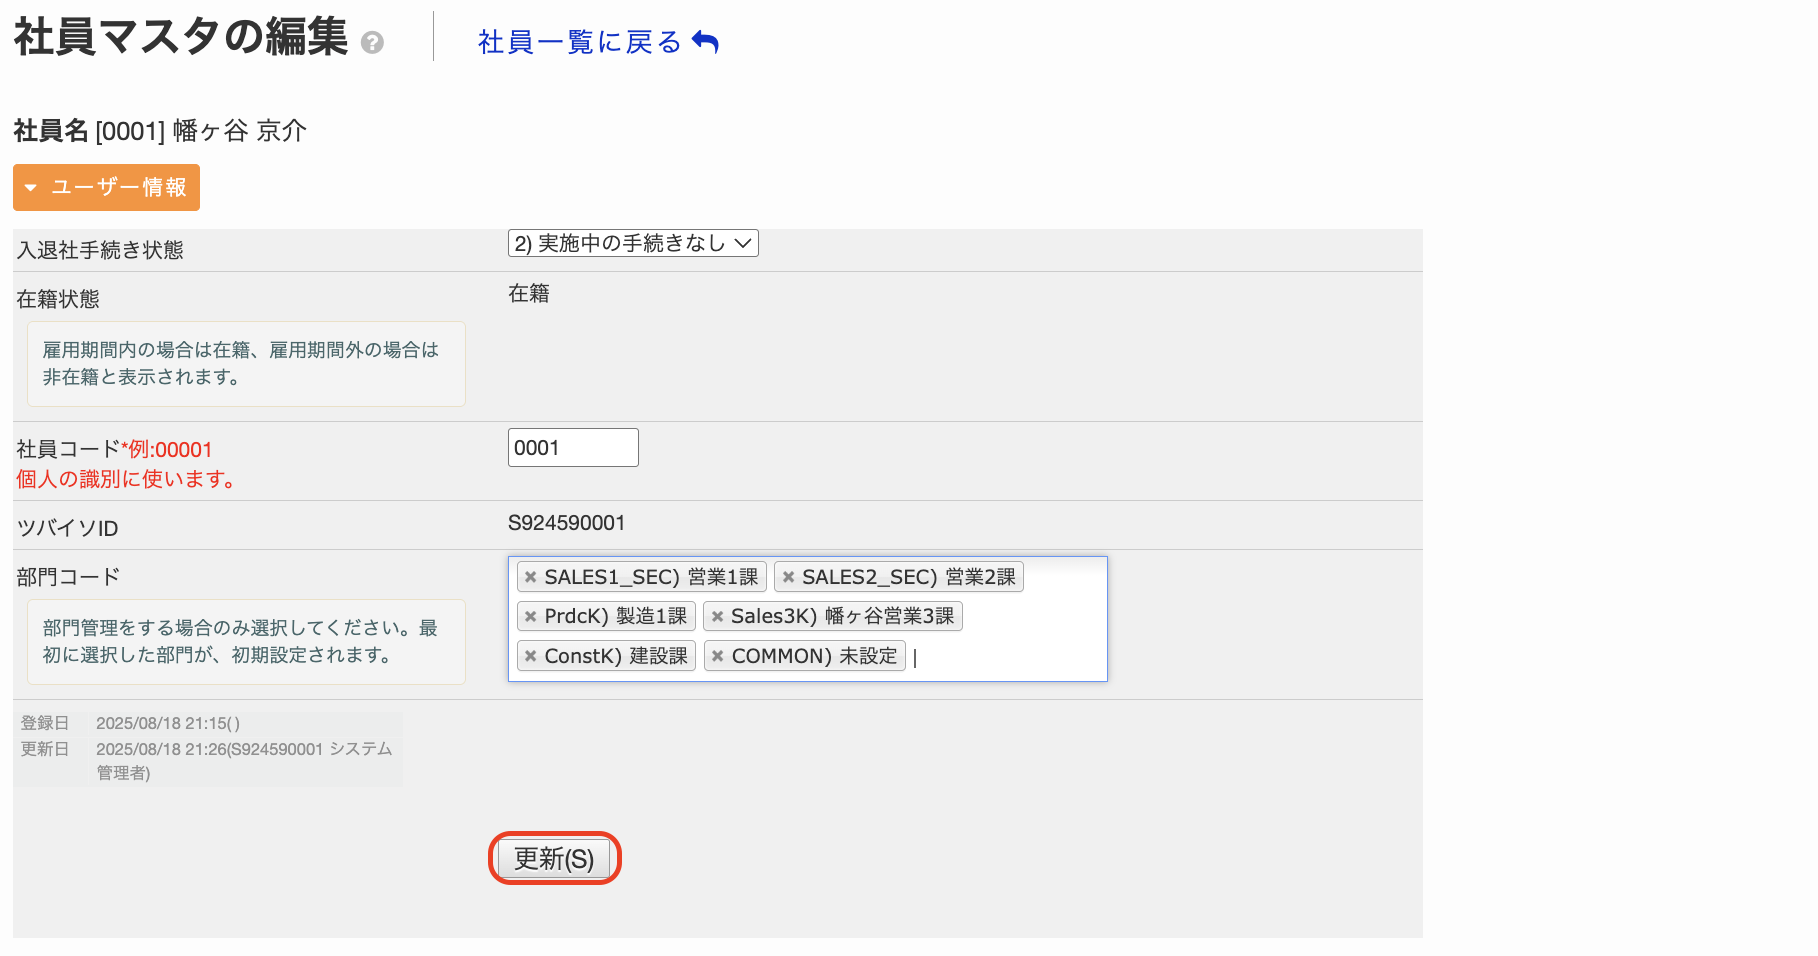Viewport: 1818px width, 956px height.
Task: Click the 社員マスタの編集 page title
Action: [x=181, y=37]
